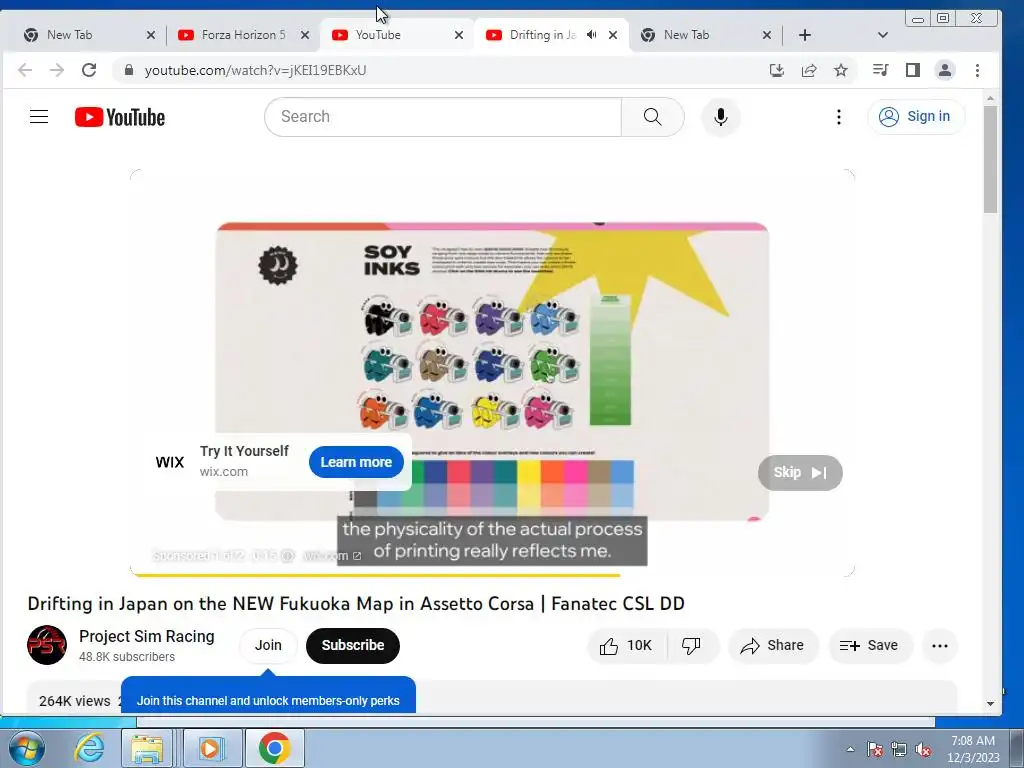Open the media controls toolbar icon
Viewport: 1024px width, 768px height.
pos(880,70)
